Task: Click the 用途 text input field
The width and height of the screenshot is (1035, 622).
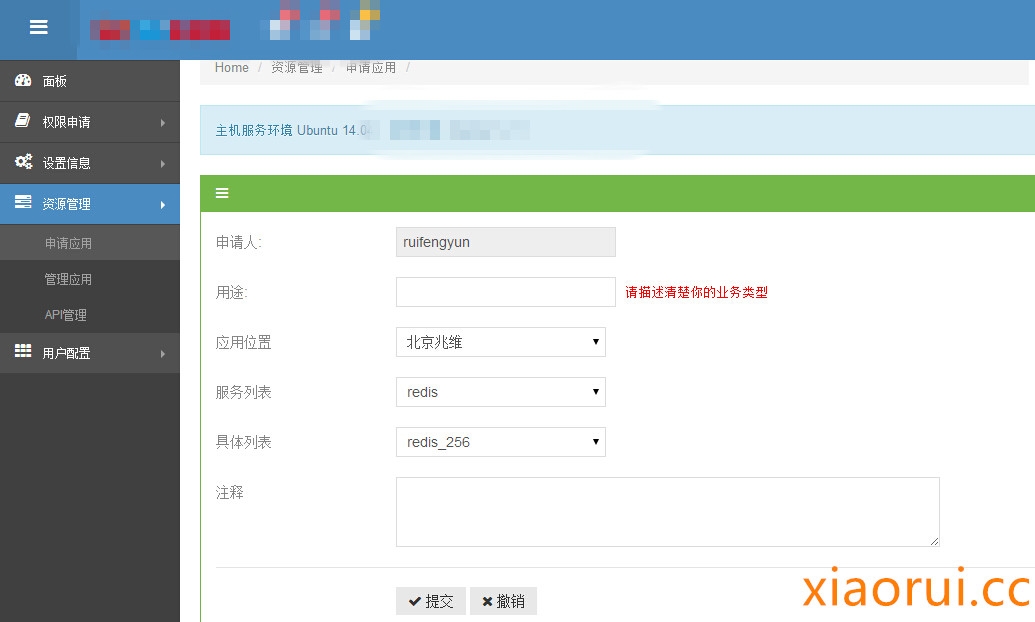Action: click(x=505, y=292)
